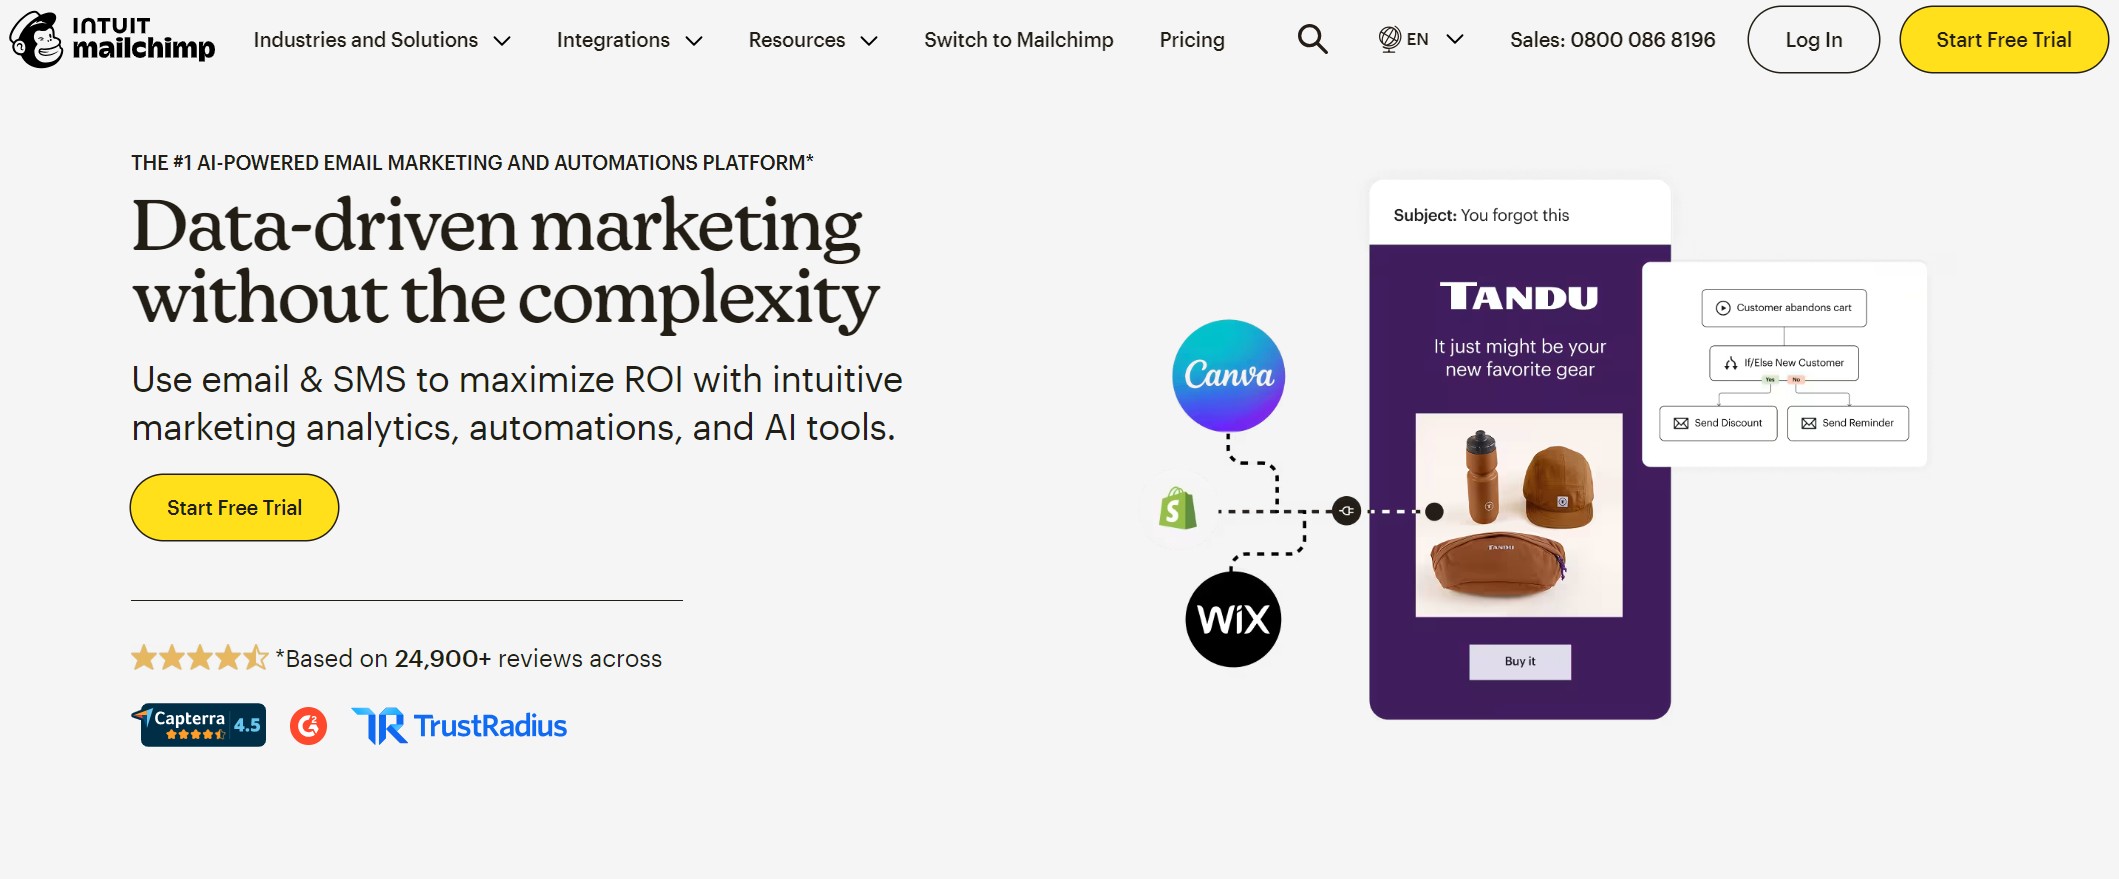
Task: Select the Pricing menu item
Action: pyautogui.click(x=1191, y=40)
